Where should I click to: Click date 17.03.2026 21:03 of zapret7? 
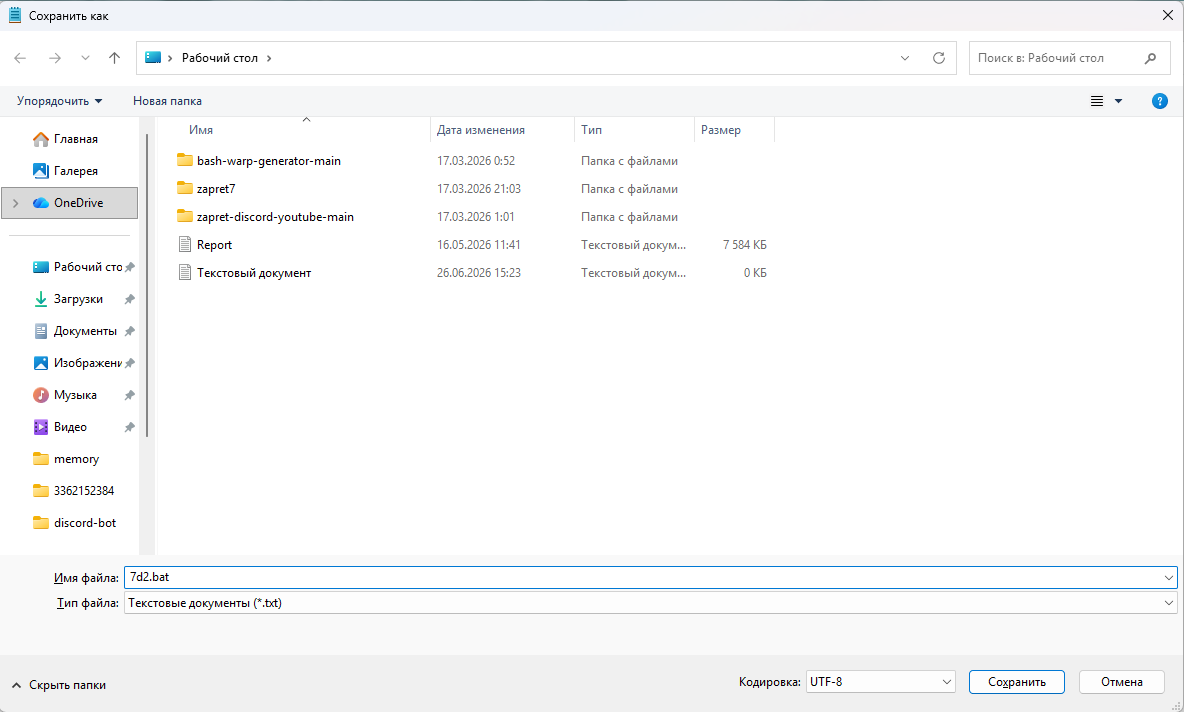pyautogui.click(x=479, y=189)
